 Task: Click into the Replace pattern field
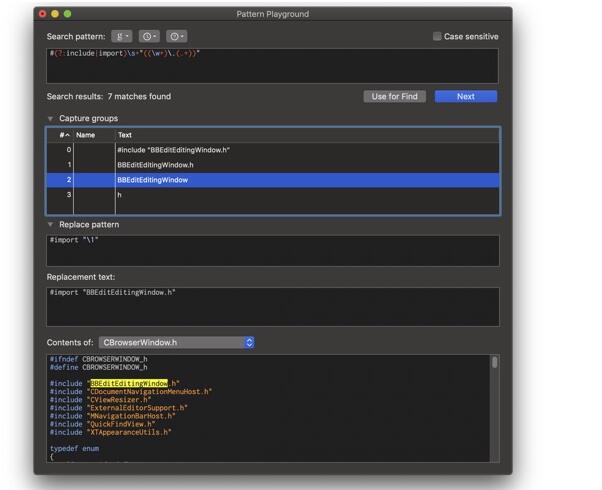click(x=273, y=251)
